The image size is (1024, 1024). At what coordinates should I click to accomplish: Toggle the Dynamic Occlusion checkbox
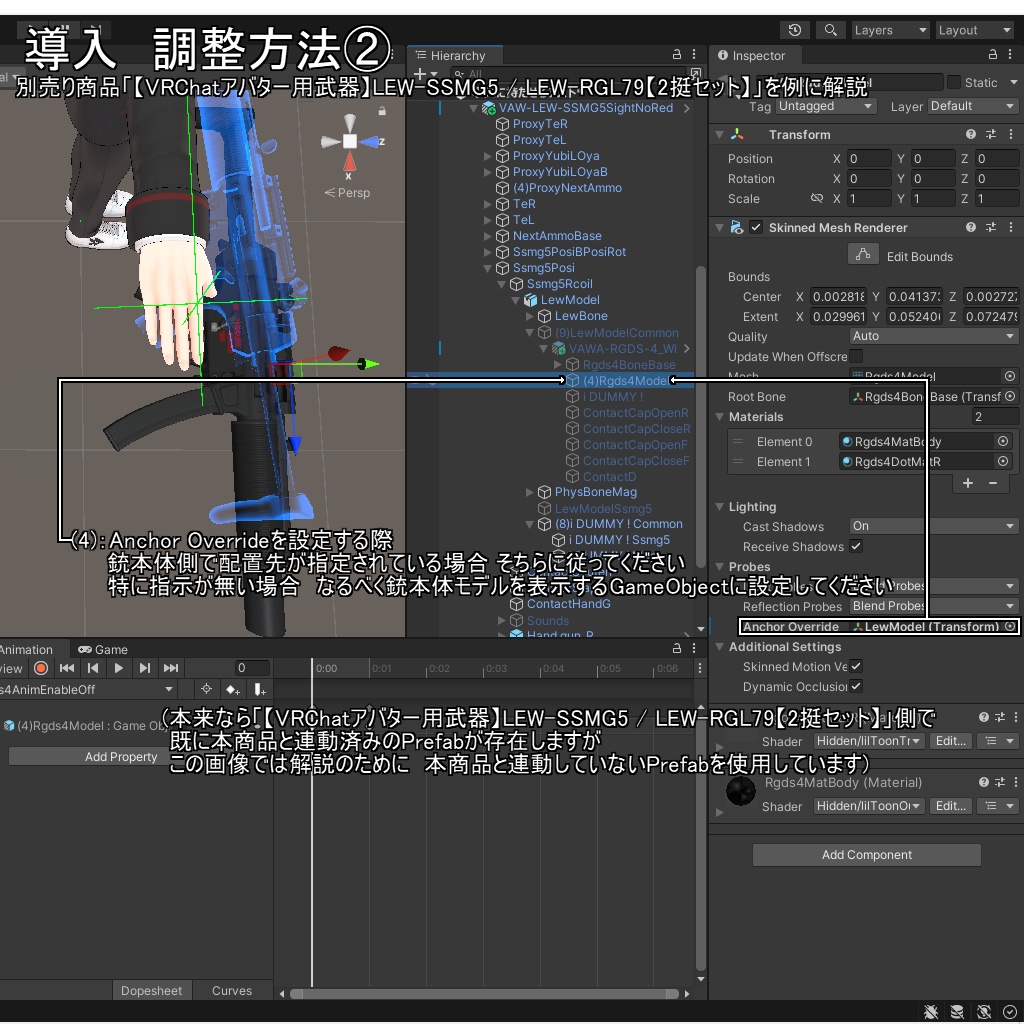(856, 686)
